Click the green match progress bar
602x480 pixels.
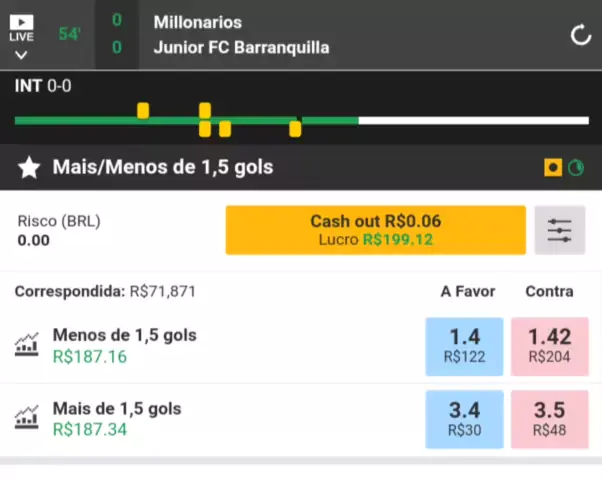click(x=187, y=121)
